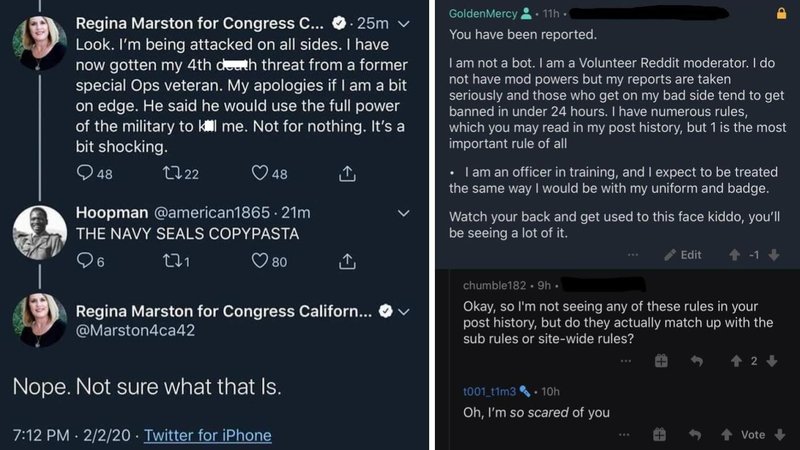Share Regina Marston's 25m tweet
This screenshot has width=800, height=450.
tap(347, 174)
